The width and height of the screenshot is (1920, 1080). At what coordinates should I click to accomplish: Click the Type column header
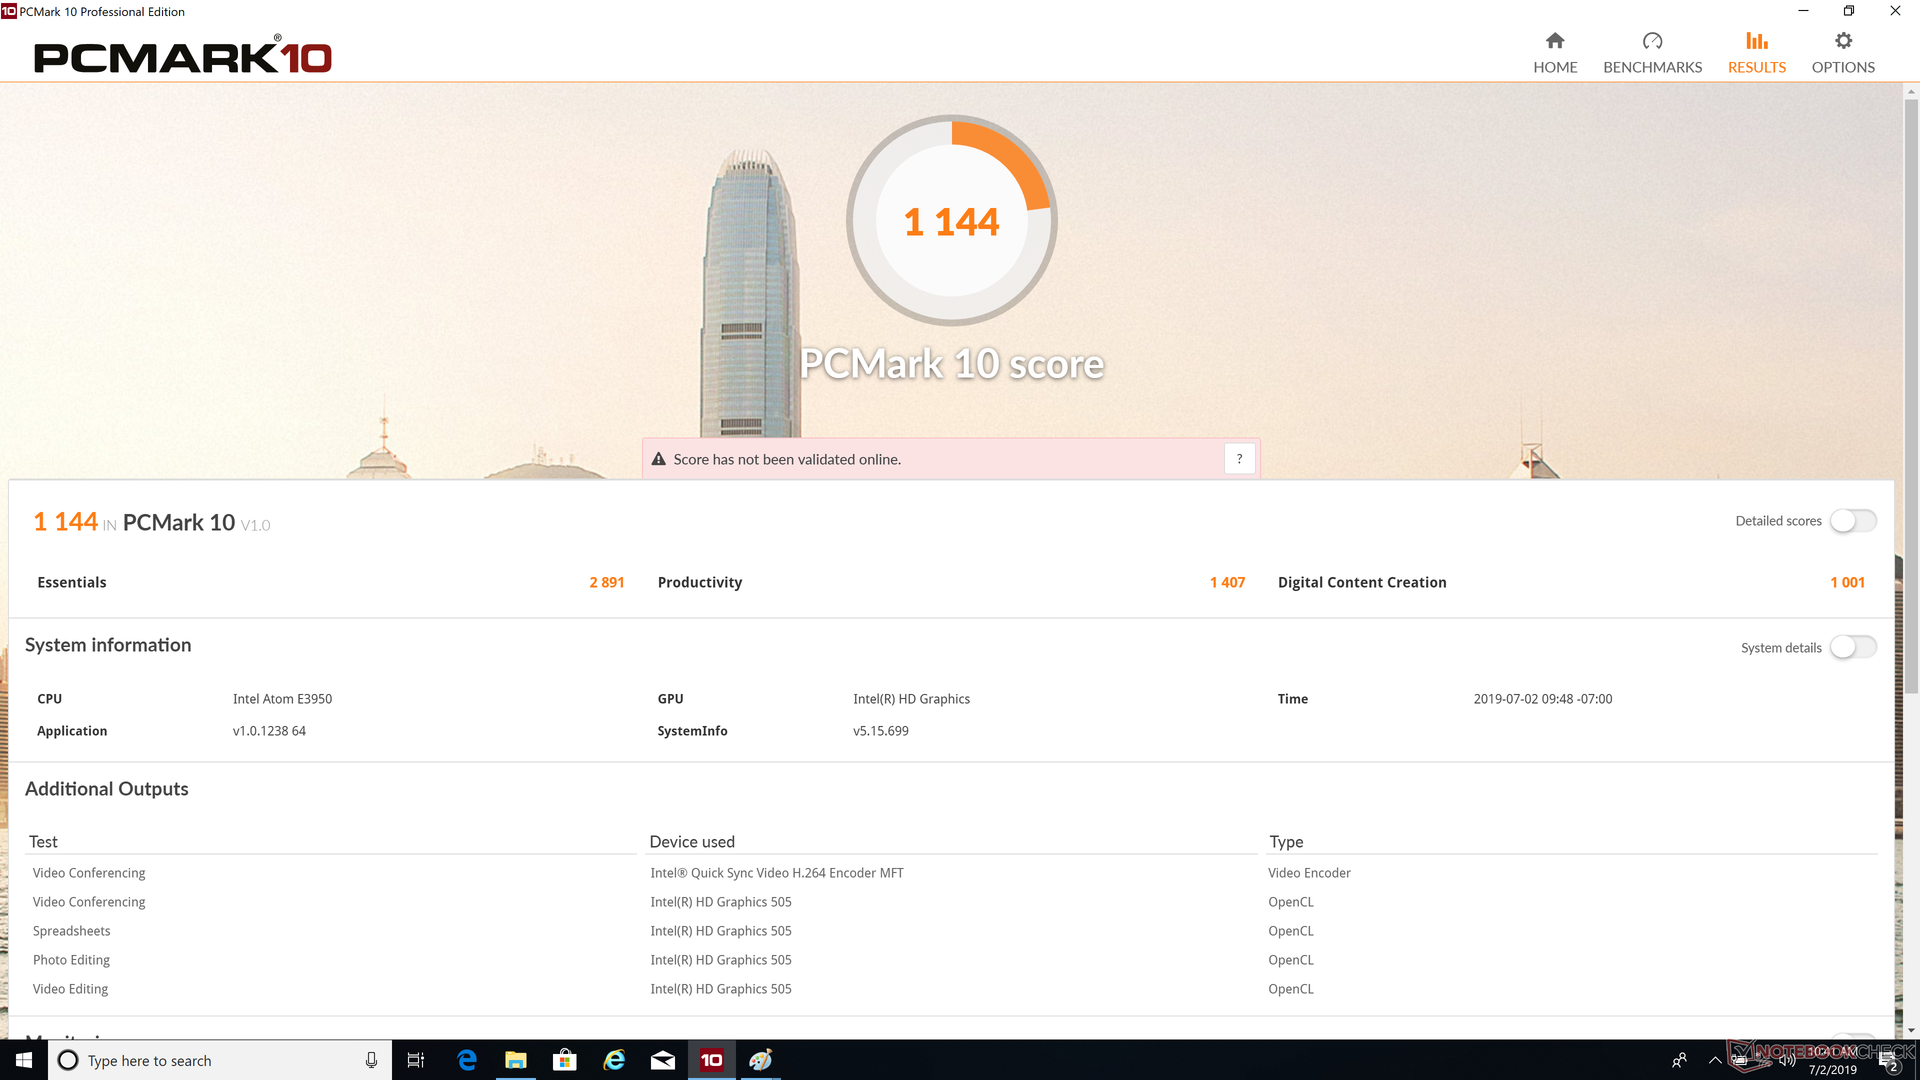(1286, 842)
